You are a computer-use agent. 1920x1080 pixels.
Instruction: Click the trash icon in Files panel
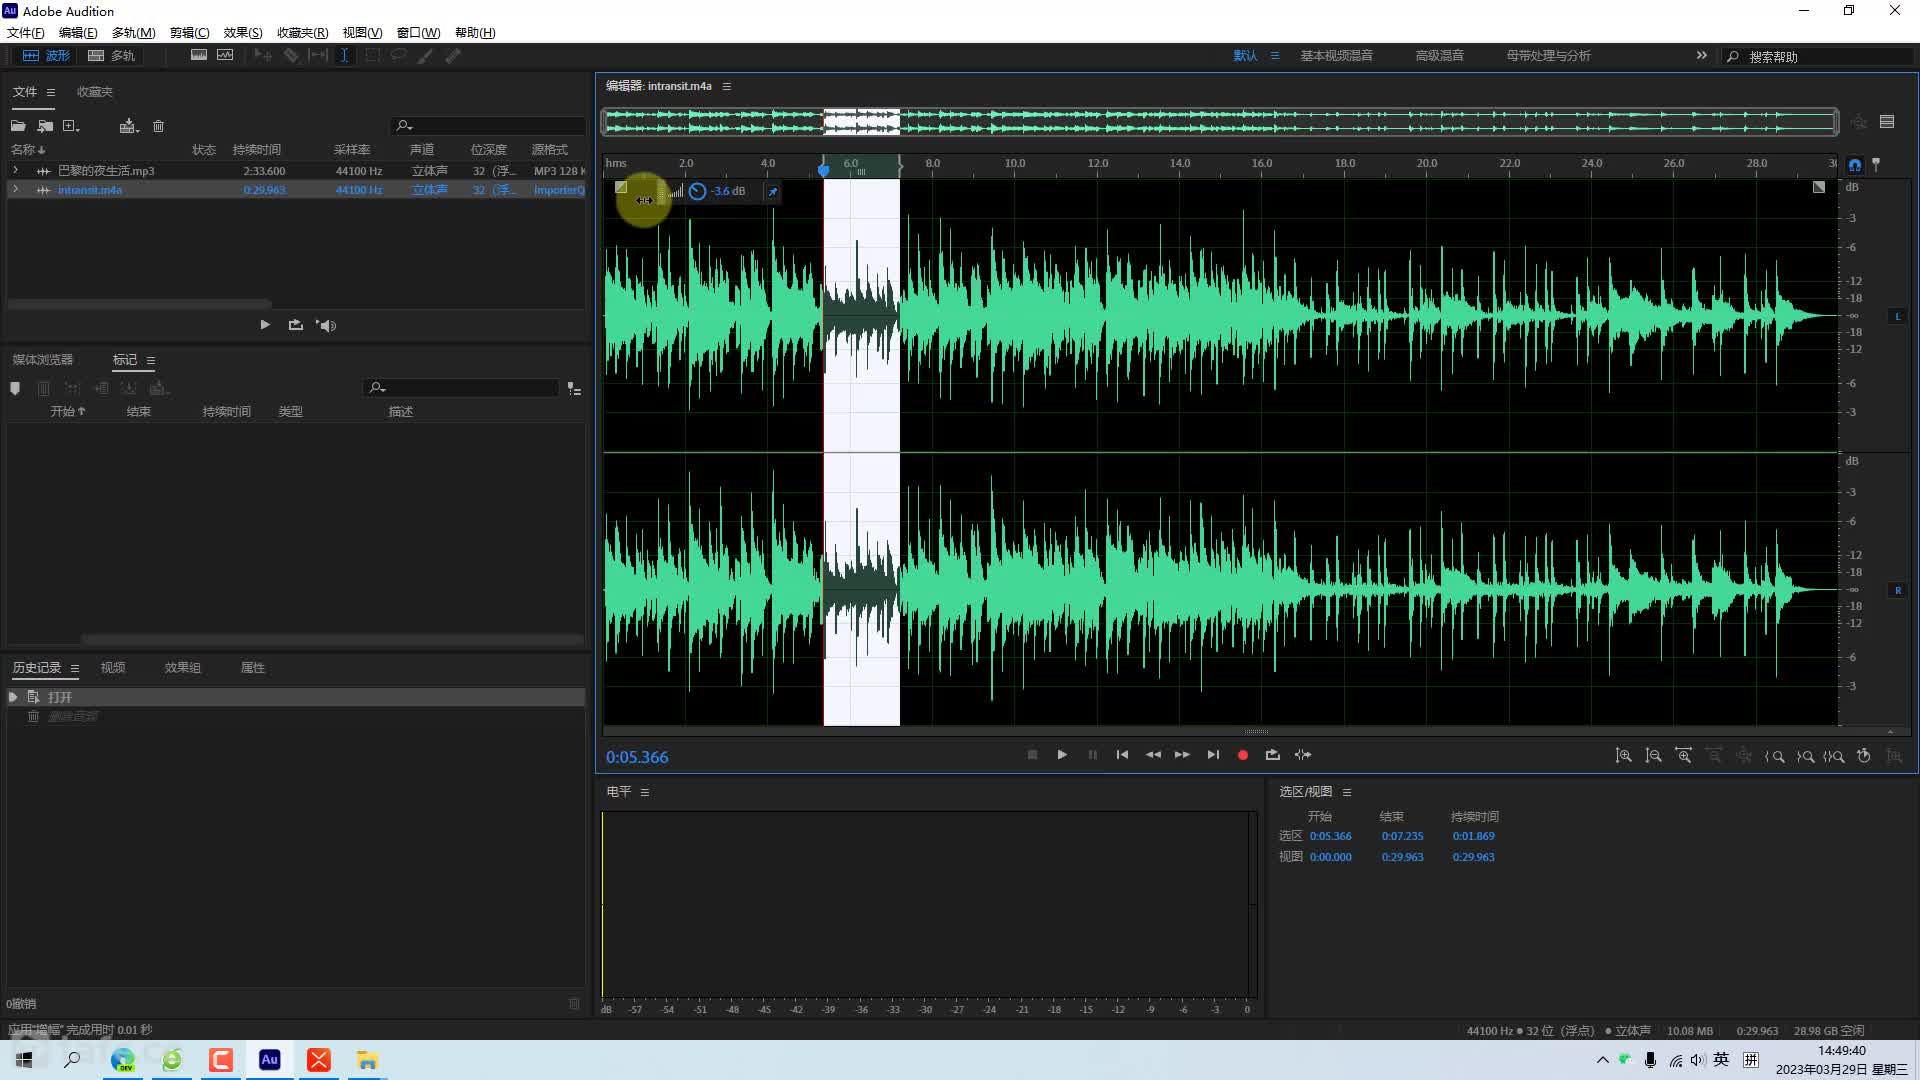(158, 126)
